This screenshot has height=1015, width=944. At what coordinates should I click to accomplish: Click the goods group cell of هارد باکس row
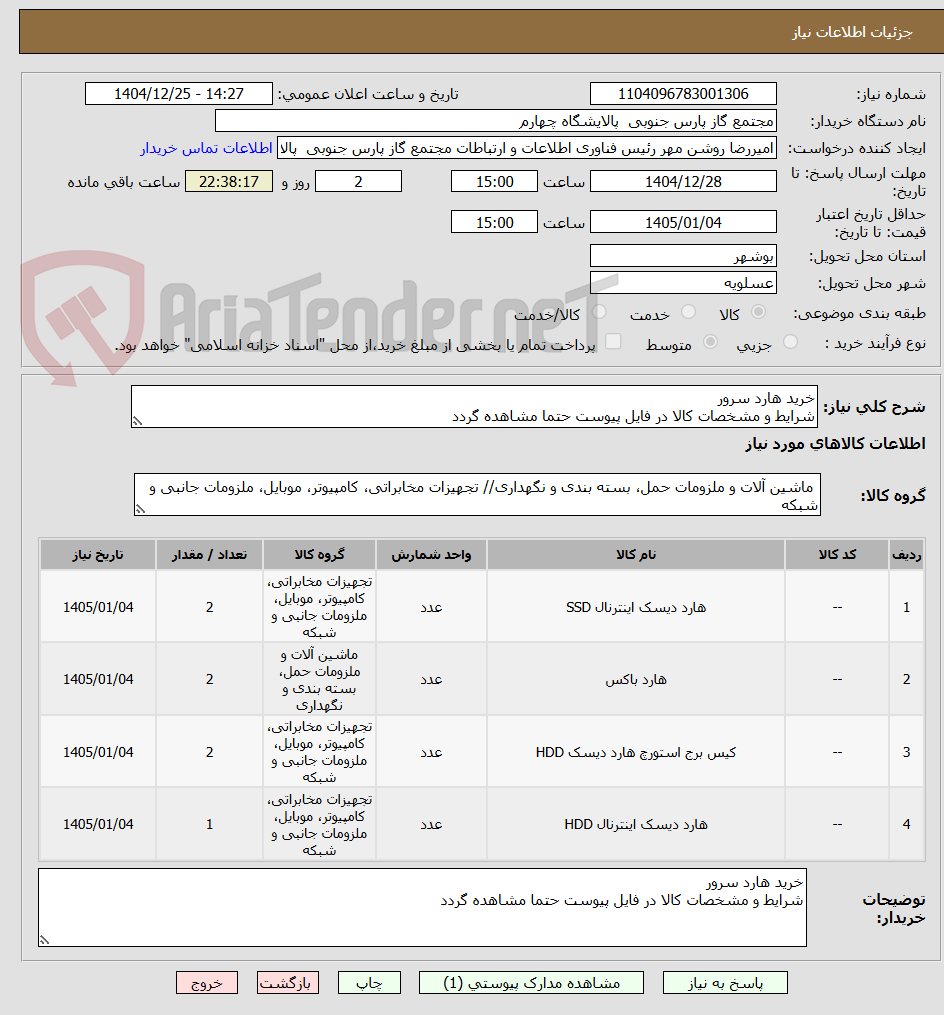click(319, 679)
